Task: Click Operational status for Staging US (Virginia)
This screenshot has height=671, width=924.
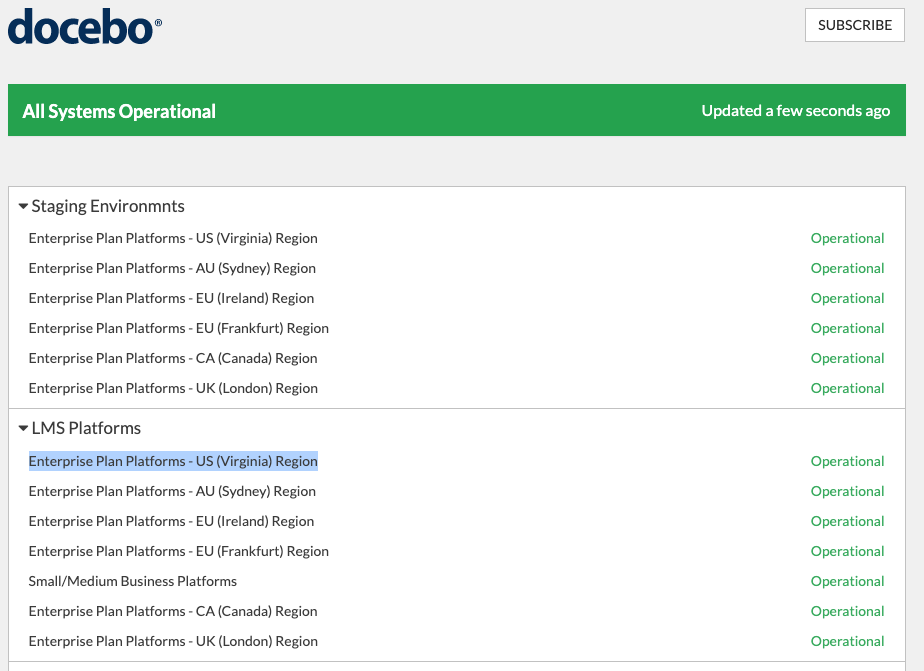Action: (x=847, y=238)
